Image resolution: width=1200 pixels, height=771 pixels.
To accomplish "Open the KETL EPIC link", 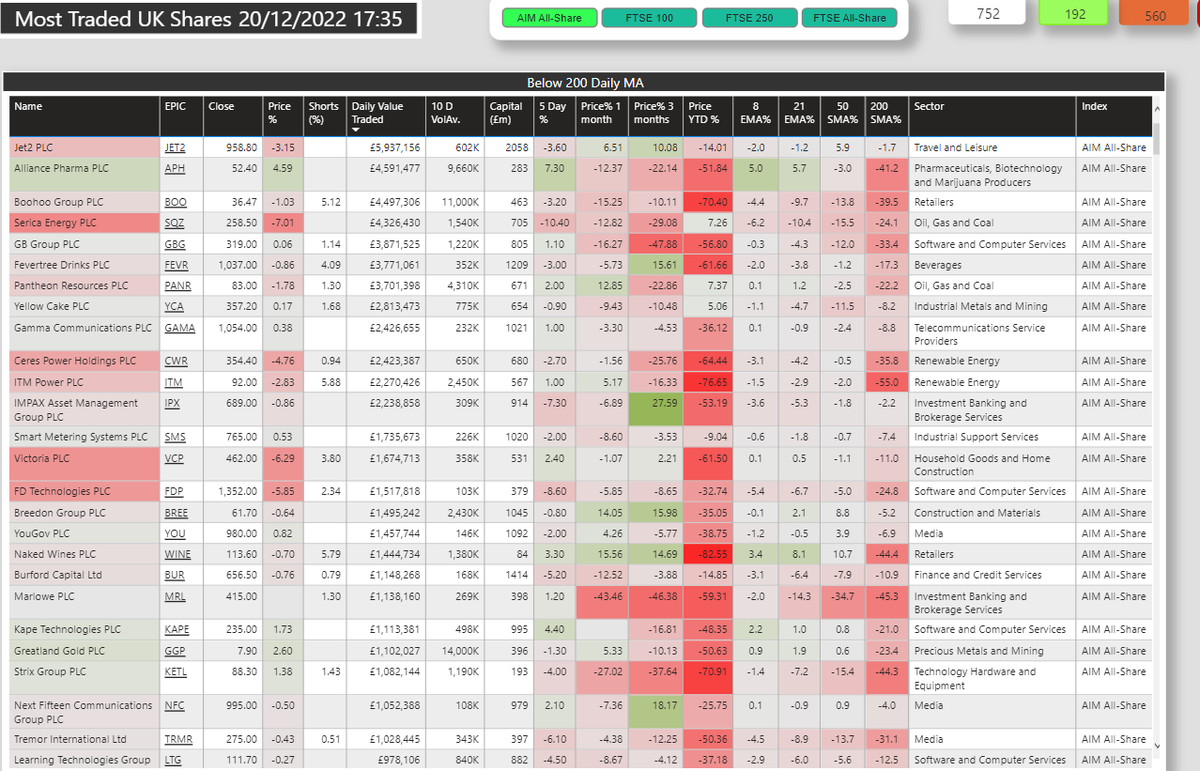I will [x=176, y=672].
